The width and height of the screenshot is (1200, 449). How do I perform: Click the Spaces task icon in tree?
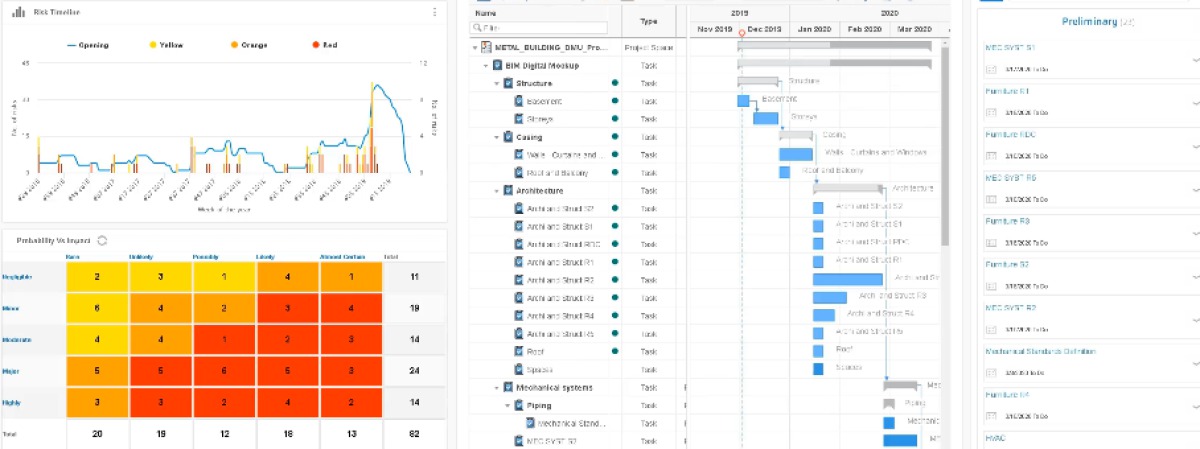tap(518, 369)
